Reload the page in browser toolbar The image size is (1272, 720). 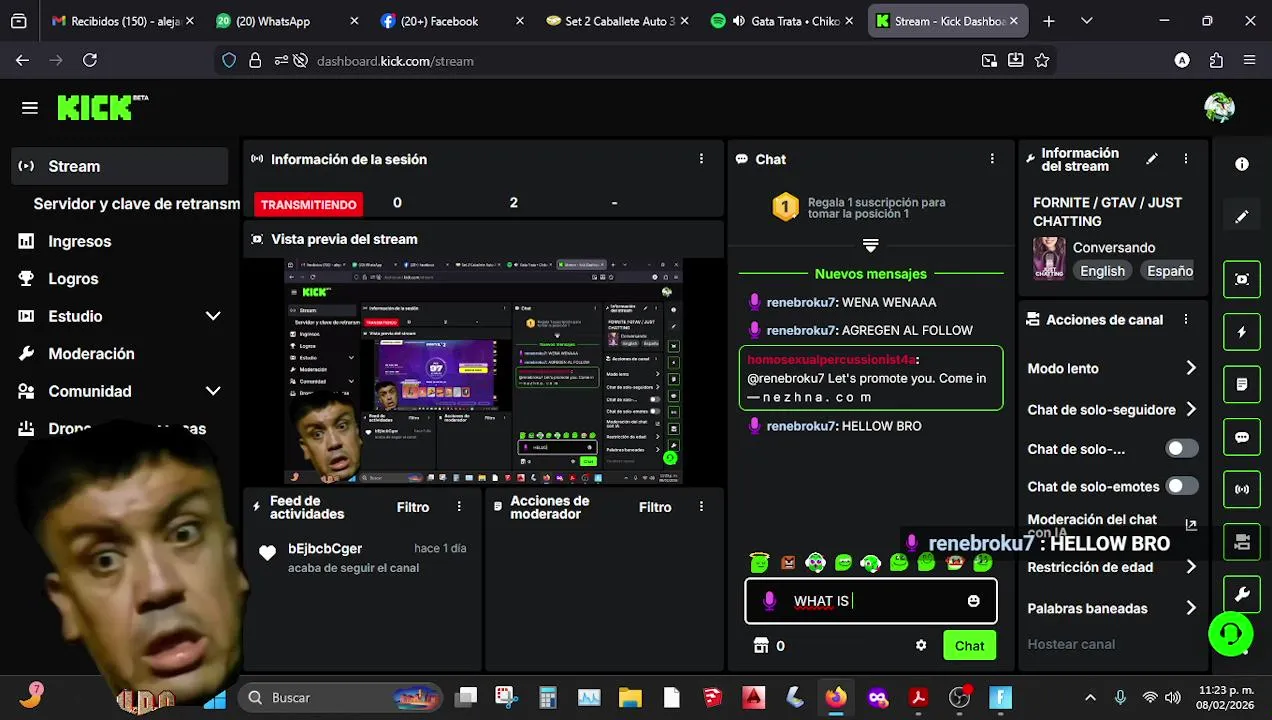tap(90, 61)
